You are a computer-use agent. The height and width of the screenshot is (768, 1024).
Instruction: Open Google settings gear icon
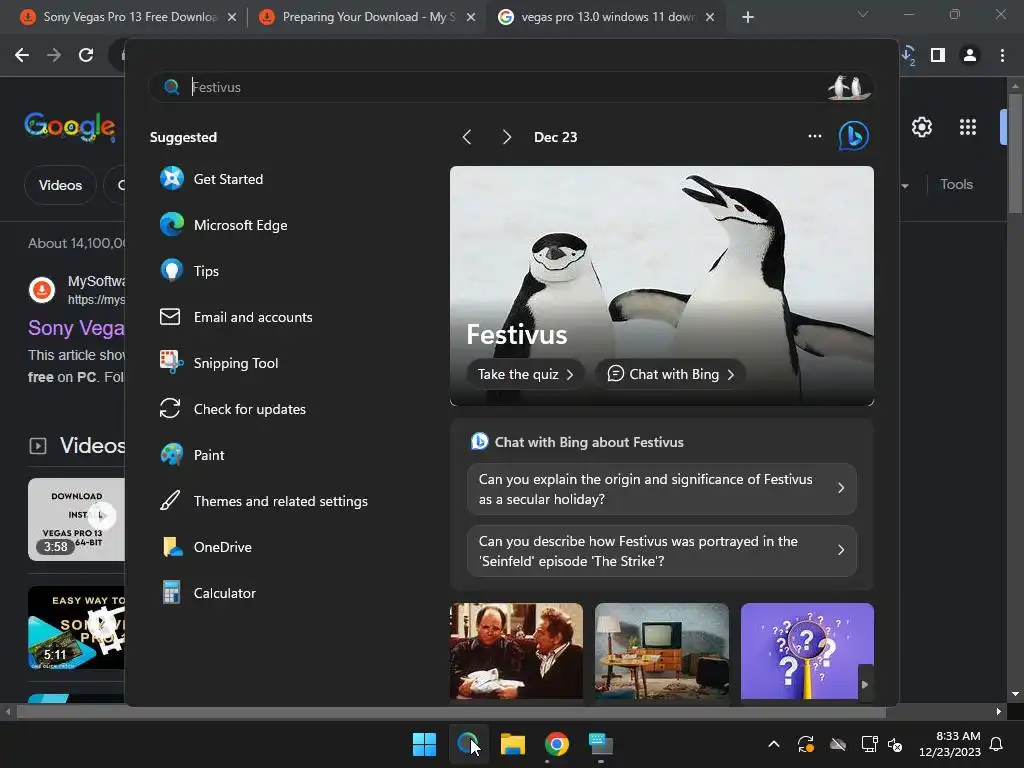pos(921,127)
